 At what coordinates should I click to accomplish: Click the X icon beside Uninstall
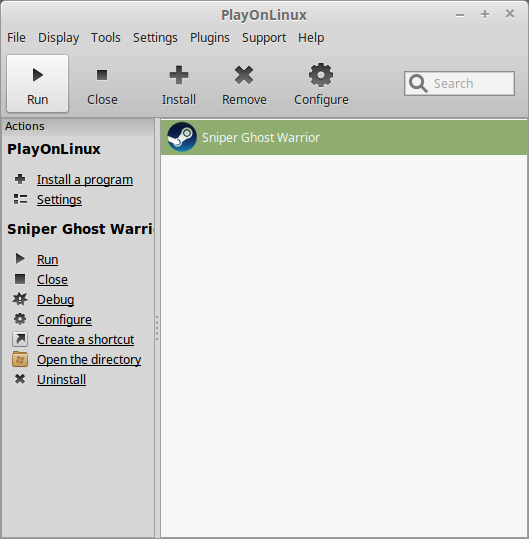point(20,379)
